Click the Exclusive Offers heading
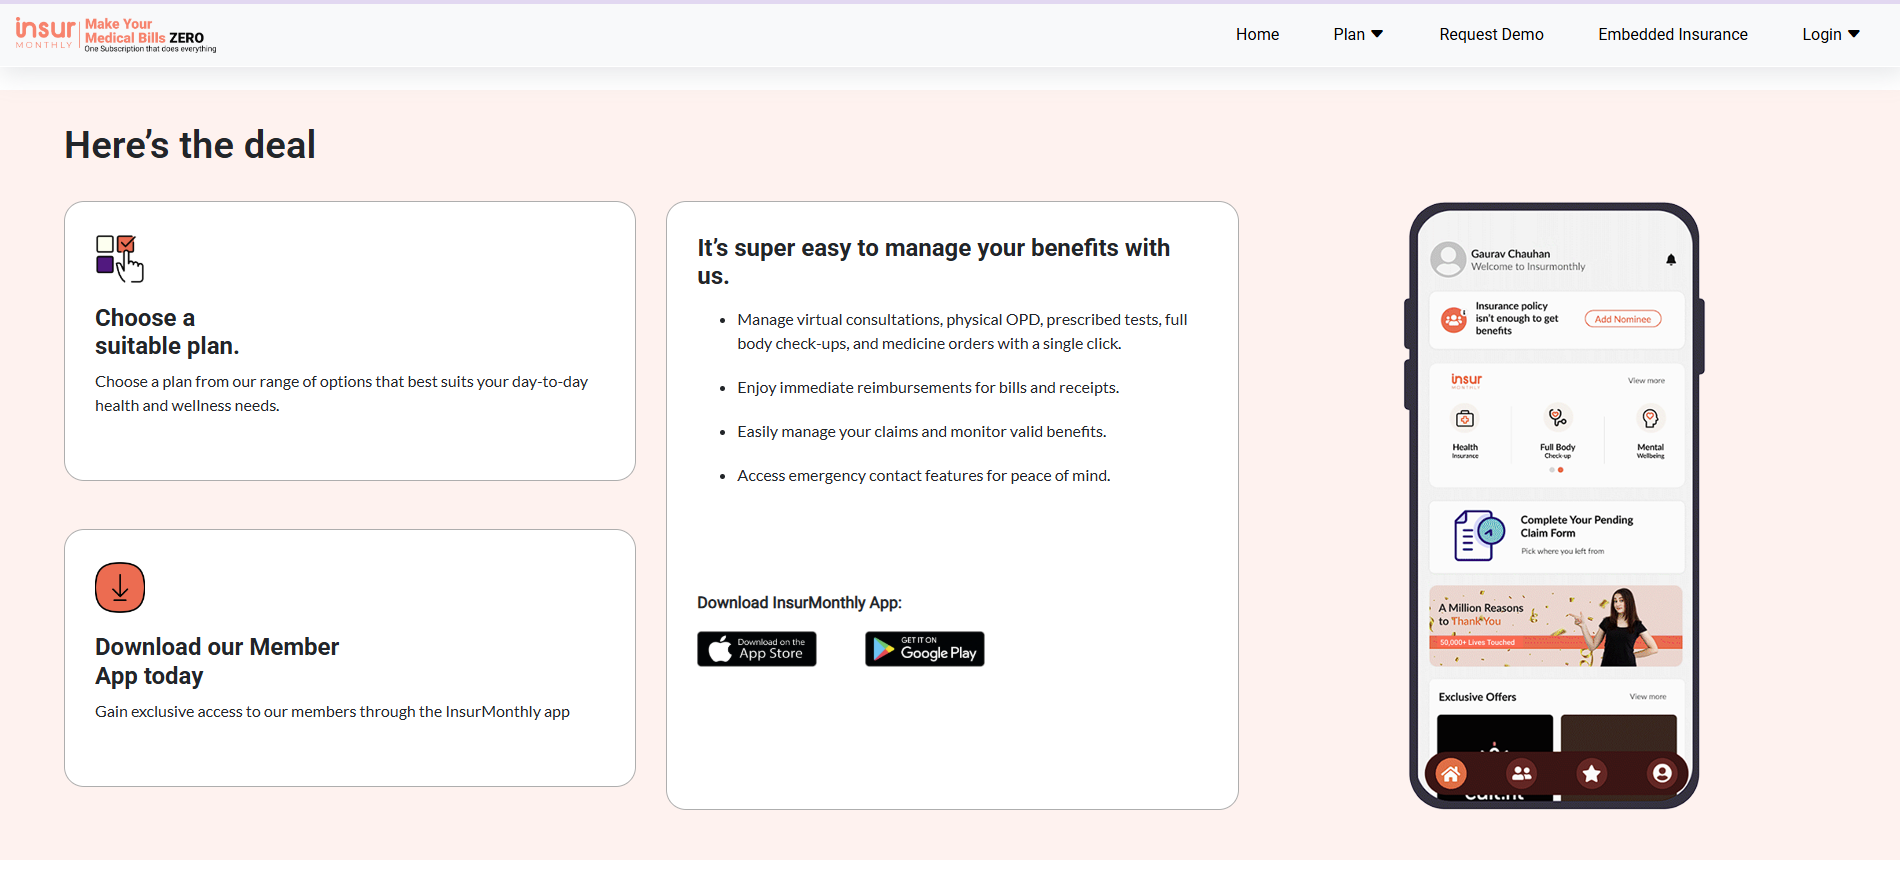 1477,697
